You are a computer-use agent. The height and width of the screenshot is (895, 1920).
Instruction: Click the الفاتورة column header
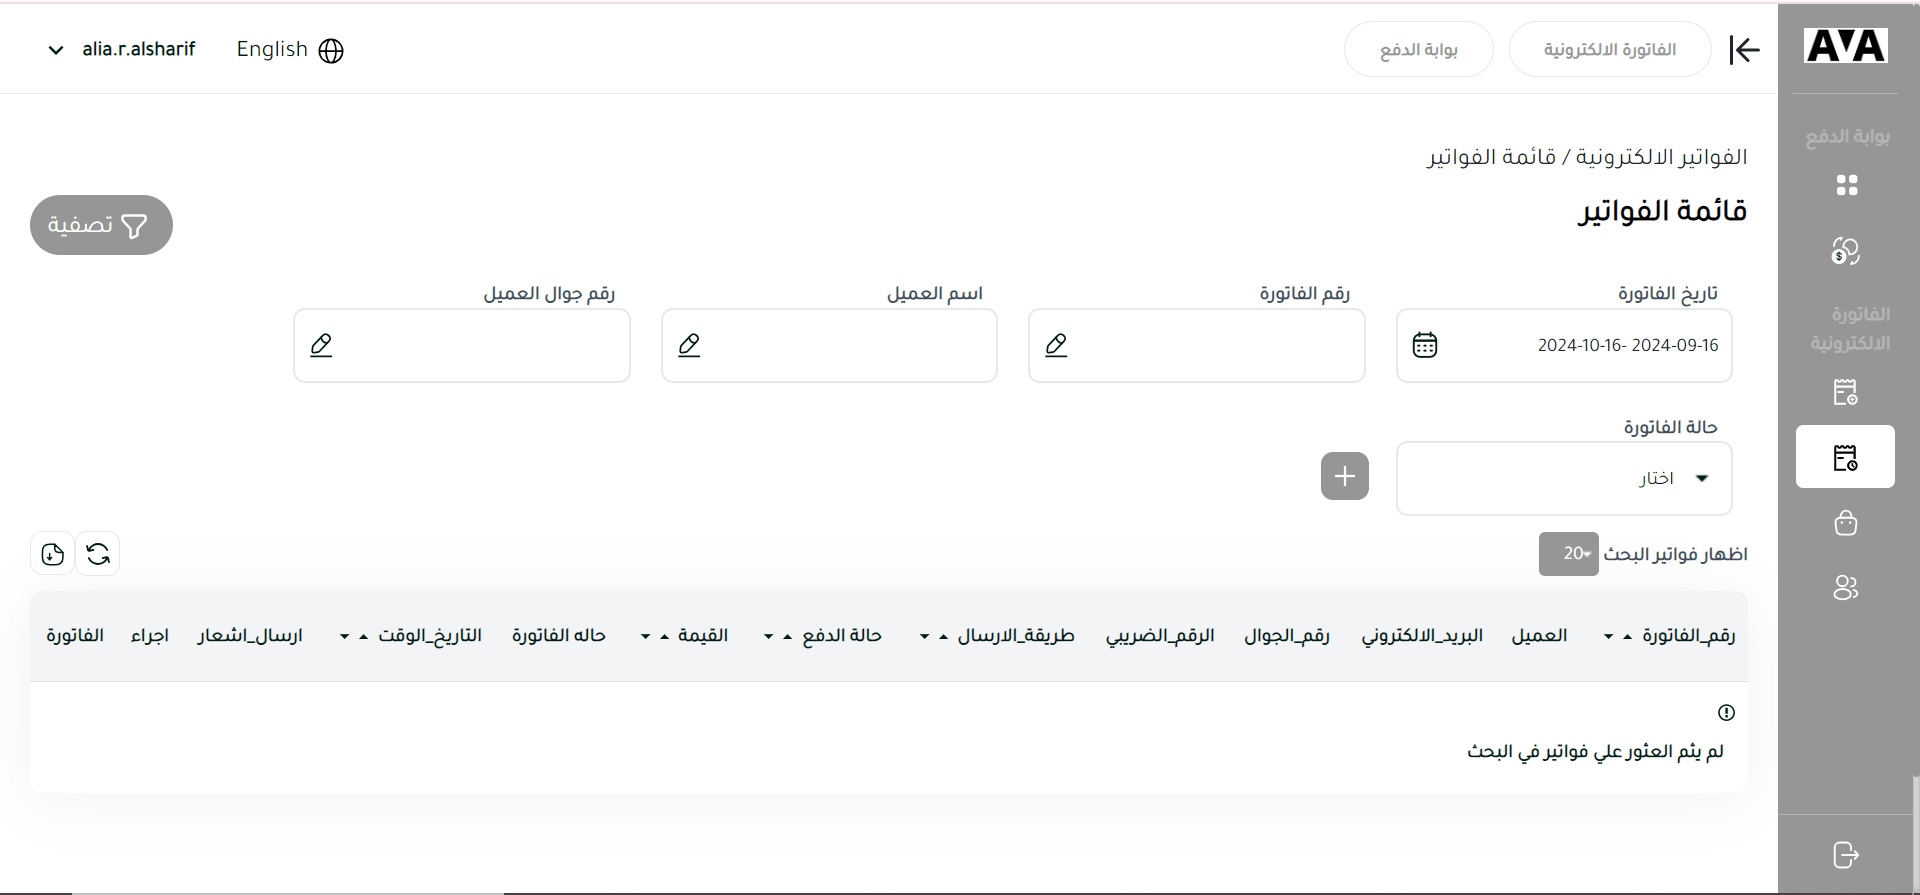tap(75, 636)
